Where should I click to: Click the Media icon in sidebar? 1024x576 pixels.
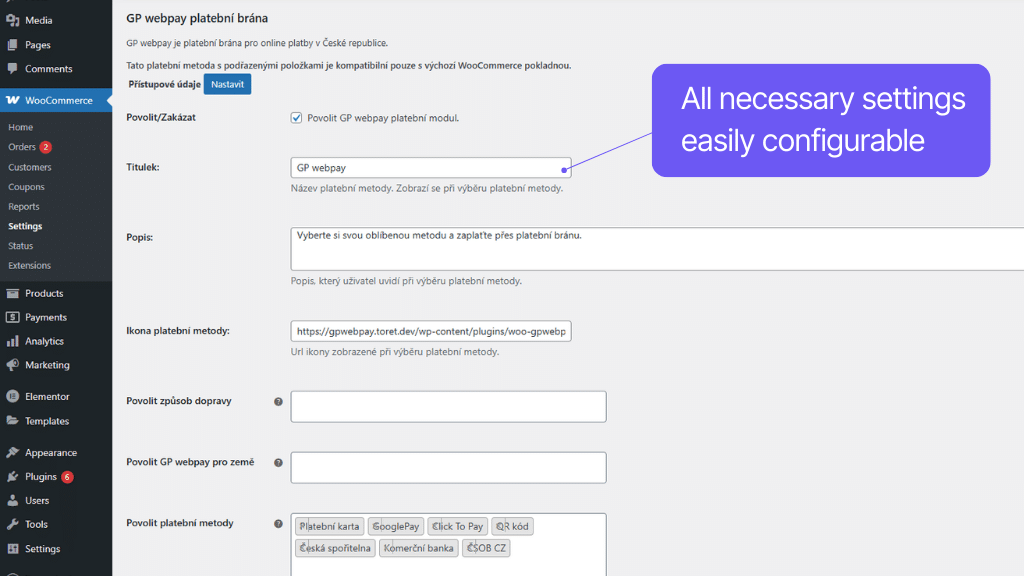point(12,20)
